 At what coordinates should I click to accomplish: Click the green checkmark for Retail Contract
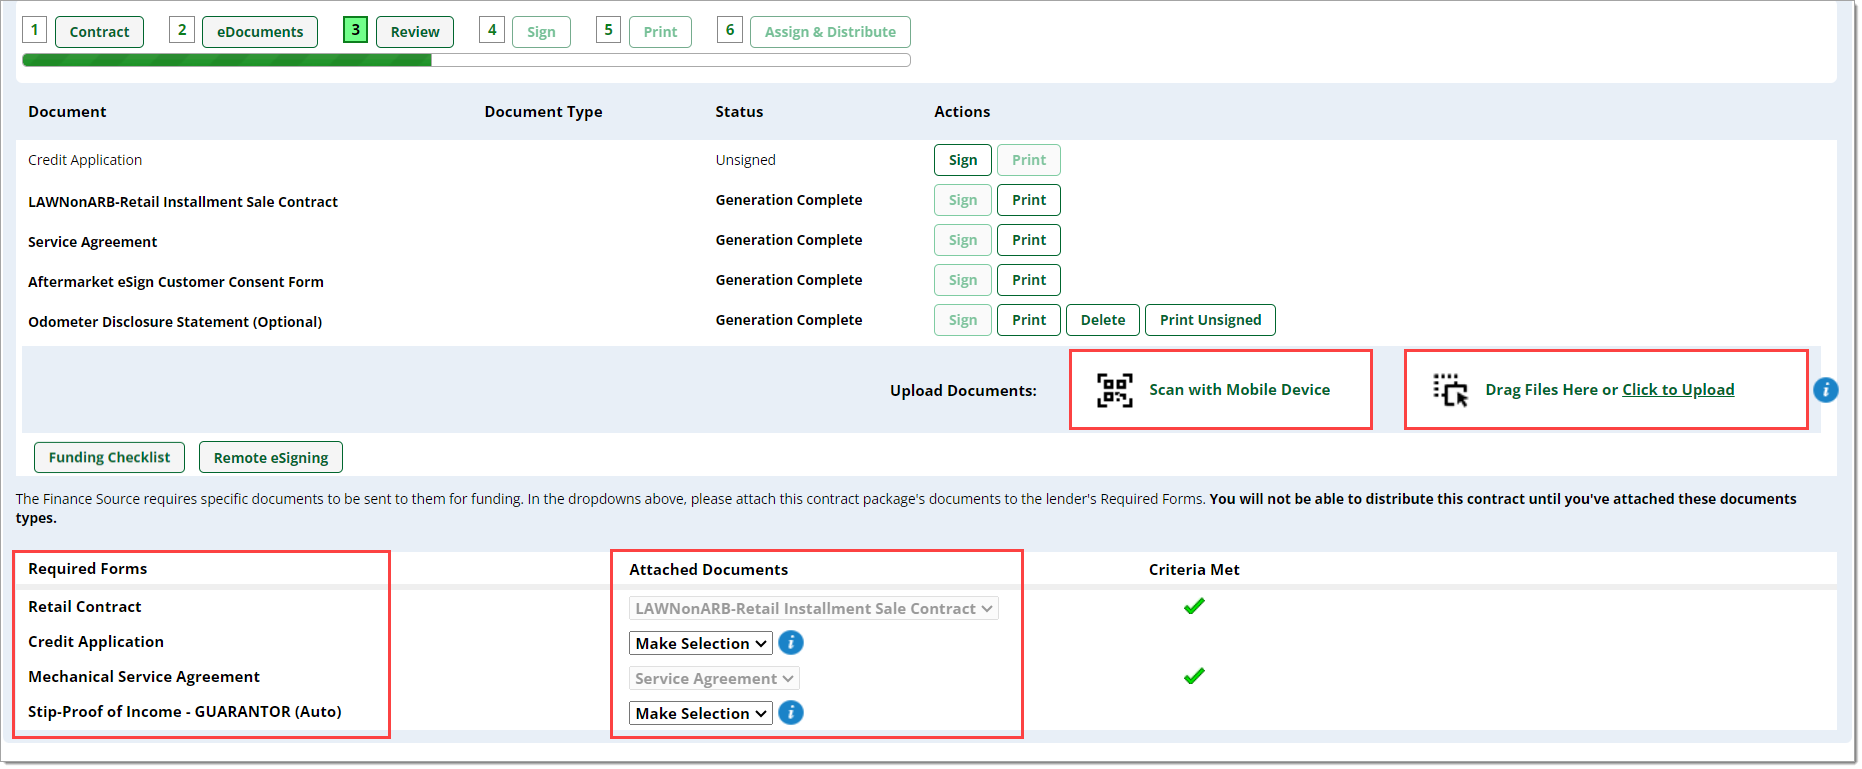pyautogui.click(x=1194, y=606)
